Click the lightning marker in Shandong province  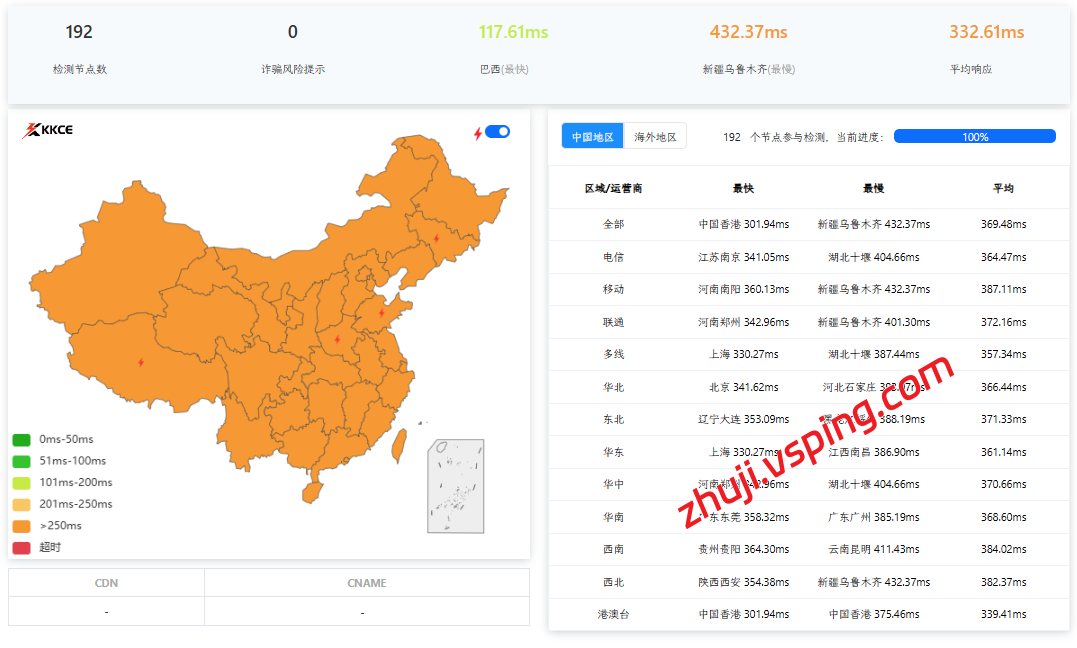point(381,313)
